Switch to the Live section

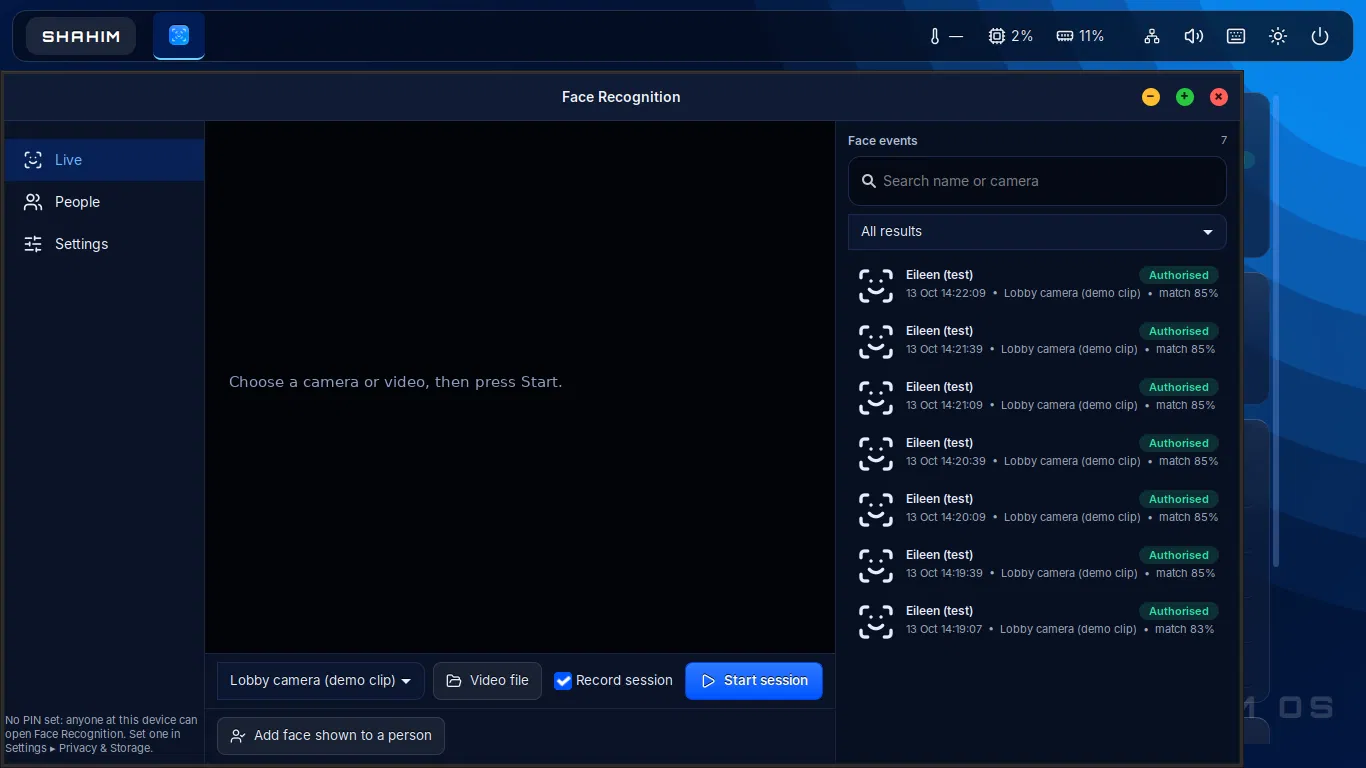click(104, 160)
